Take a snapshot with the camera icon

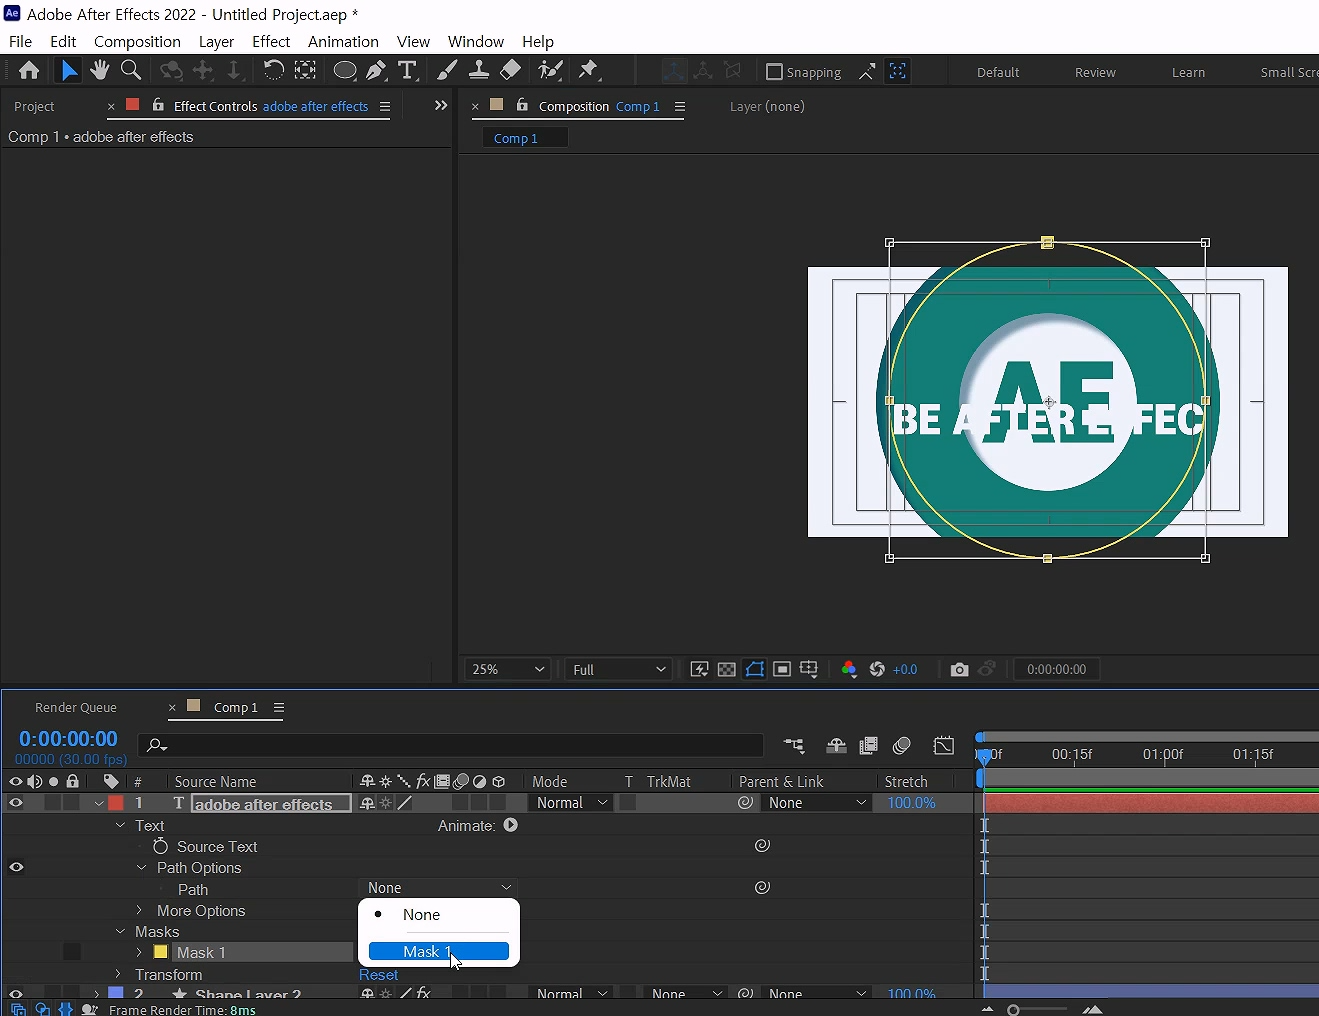pos(959,669)
